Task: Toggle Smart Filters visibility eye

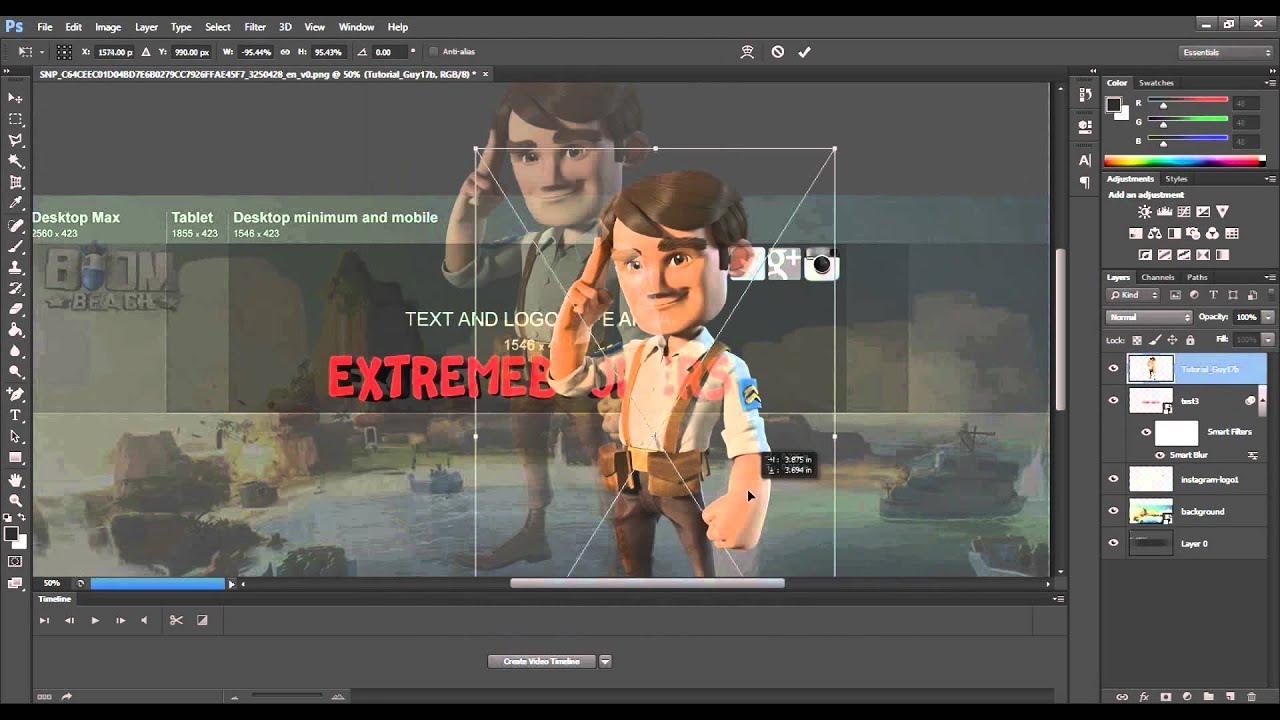Action: point(1146,432)
